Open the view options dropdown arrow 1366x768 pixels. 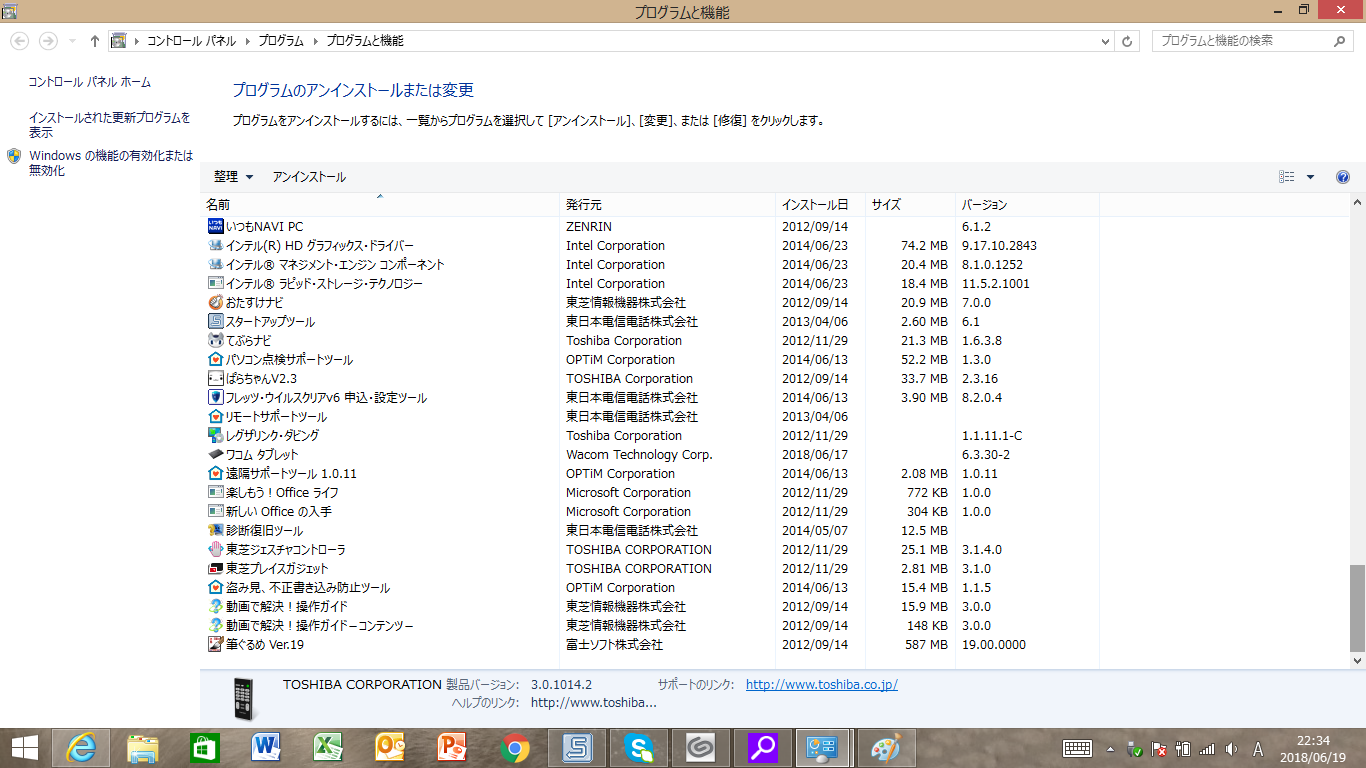[x=1310, y=177]
